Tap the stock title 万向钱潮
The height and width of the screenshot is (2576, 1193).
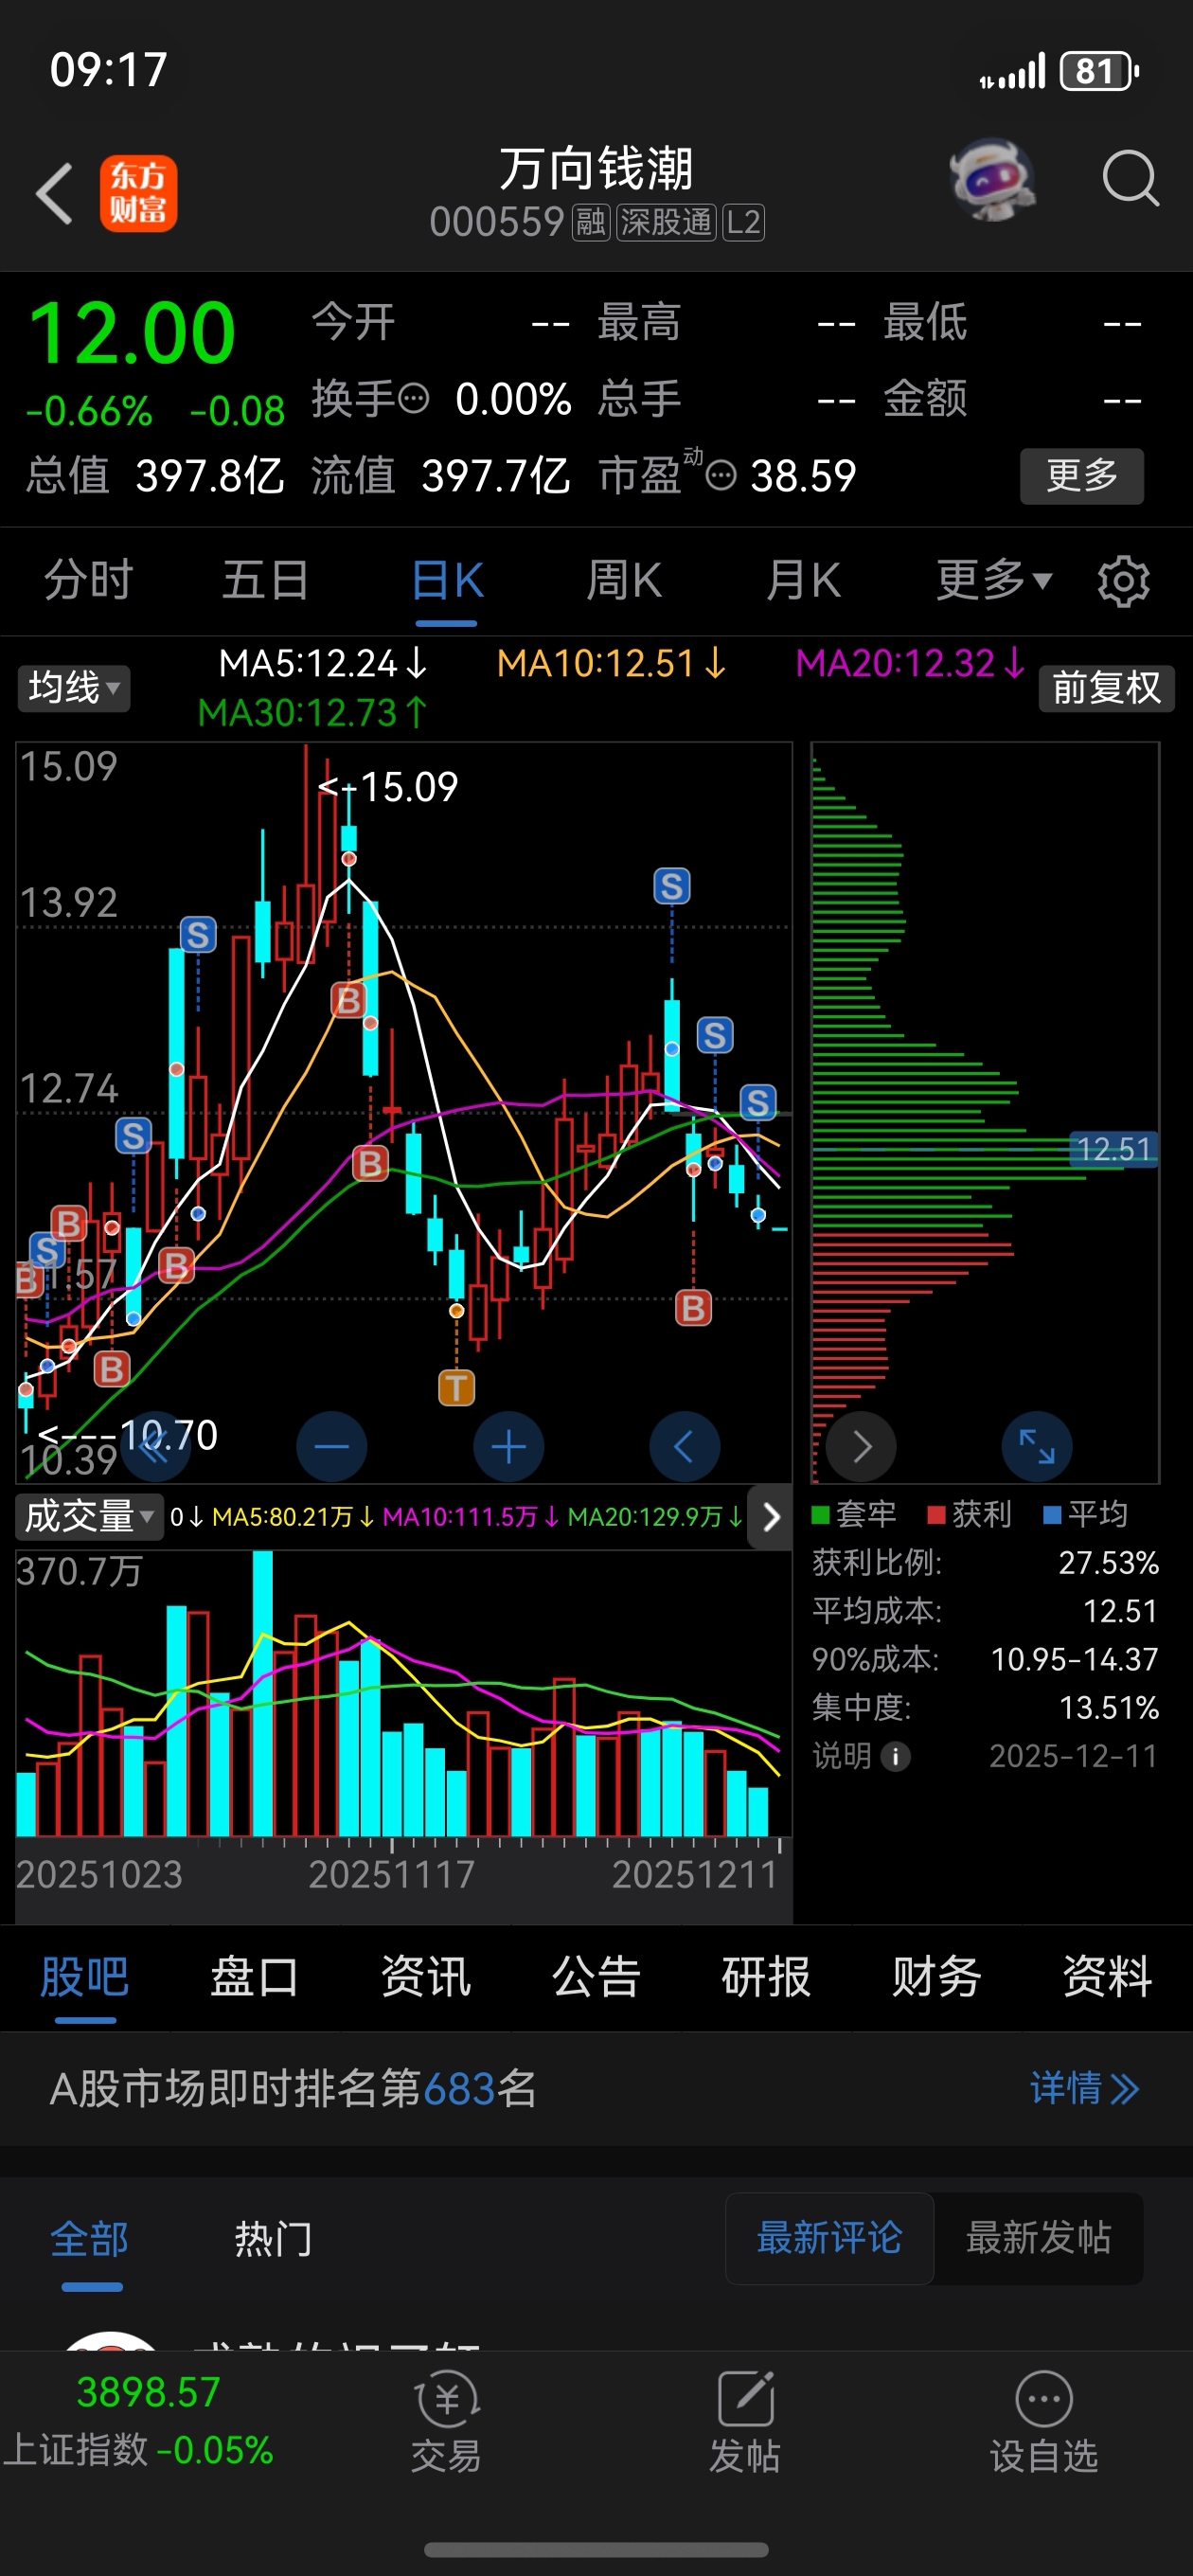[596, 168]
